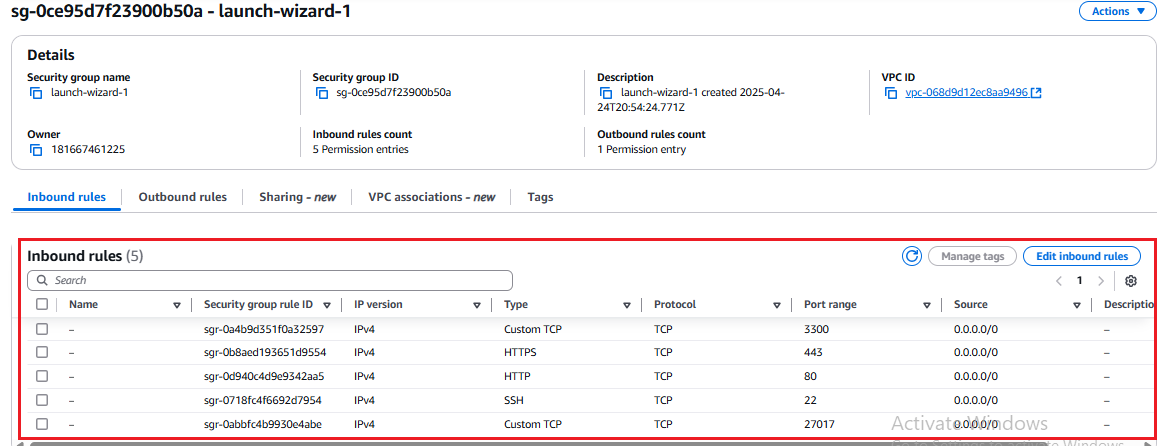Check the HTTP port 80 rule

pos(42,376)
